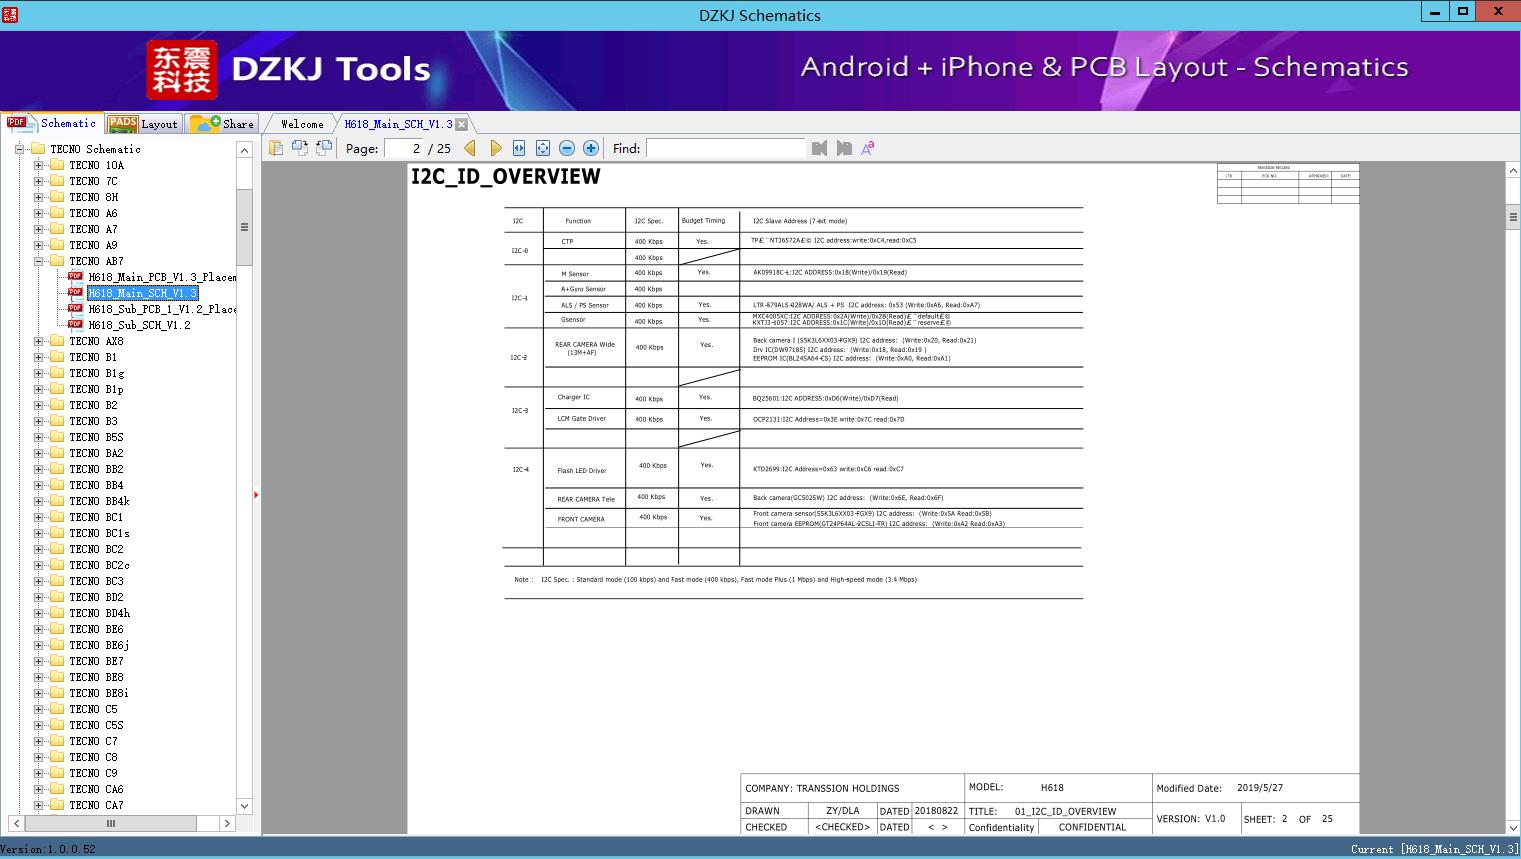Expand the TECNO BE6j folder
This screenshot has height=859, width=1521.
39,645
